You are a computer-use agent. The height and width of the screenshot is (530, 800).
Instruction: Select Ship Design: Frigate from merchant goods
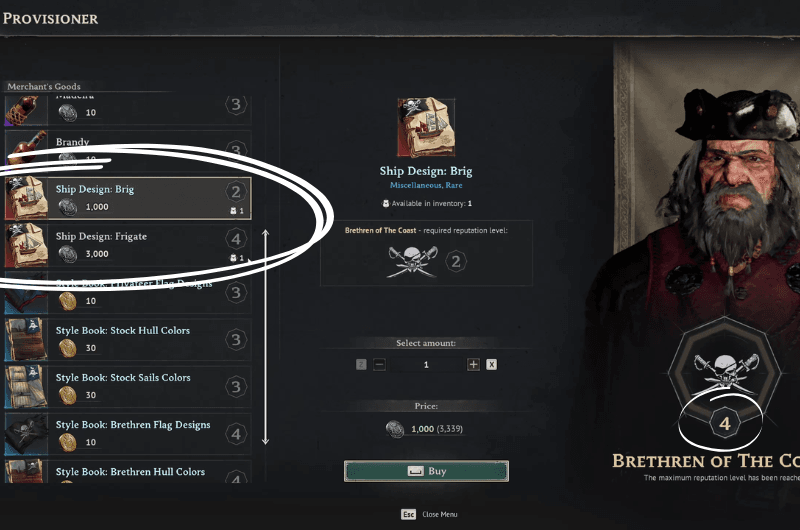click(x=128, y=245)
